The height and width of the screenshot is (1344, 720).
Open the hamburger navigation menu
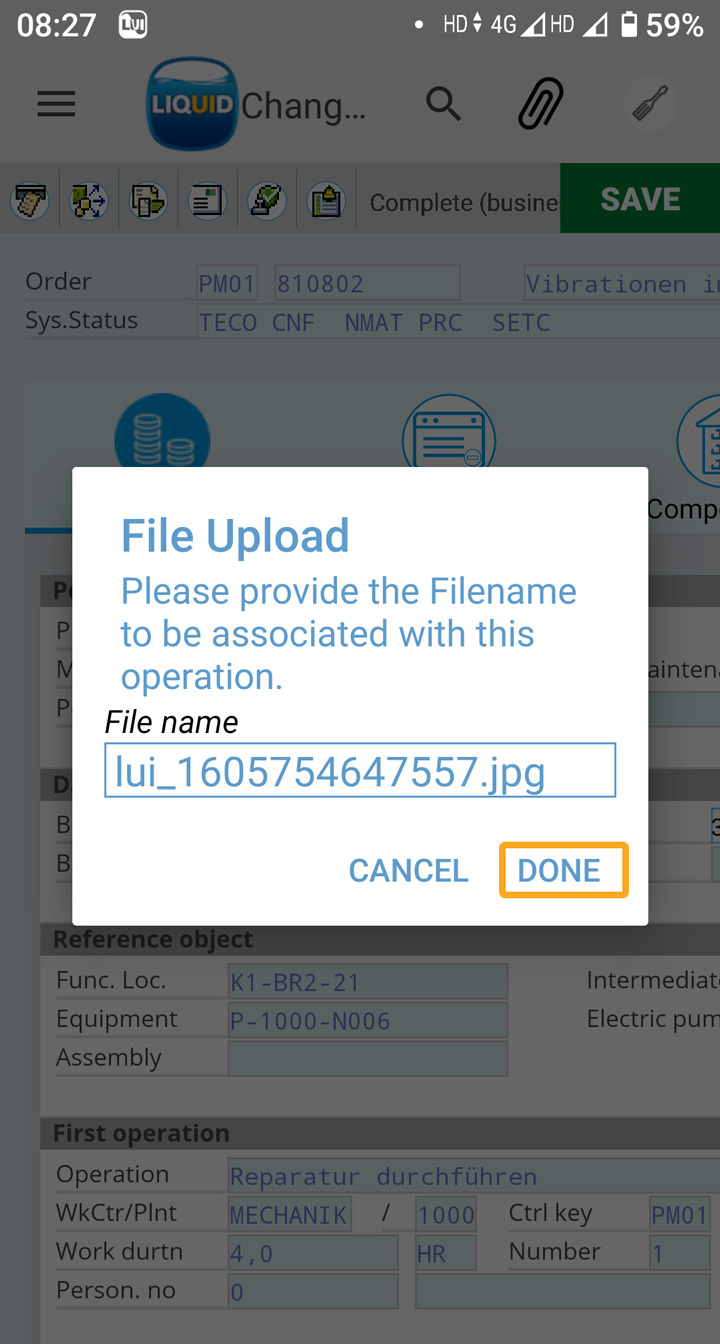click(57, 104)
